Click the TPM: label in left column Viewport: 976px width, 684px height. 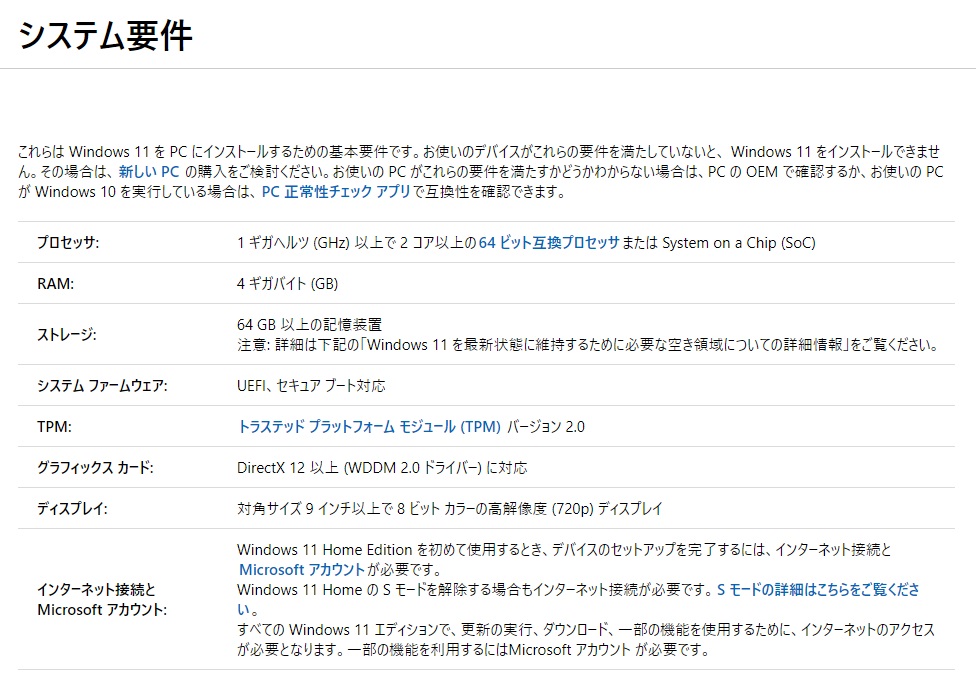point(55,427)
